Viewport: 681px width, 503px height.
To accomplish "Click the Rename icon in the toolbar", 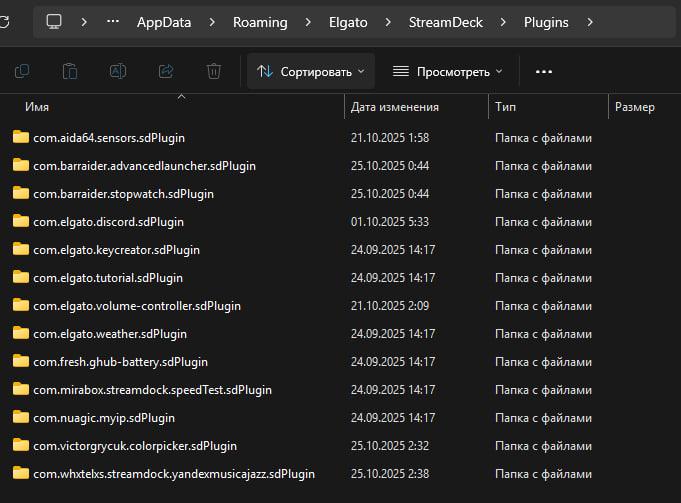I will (118, 71).
